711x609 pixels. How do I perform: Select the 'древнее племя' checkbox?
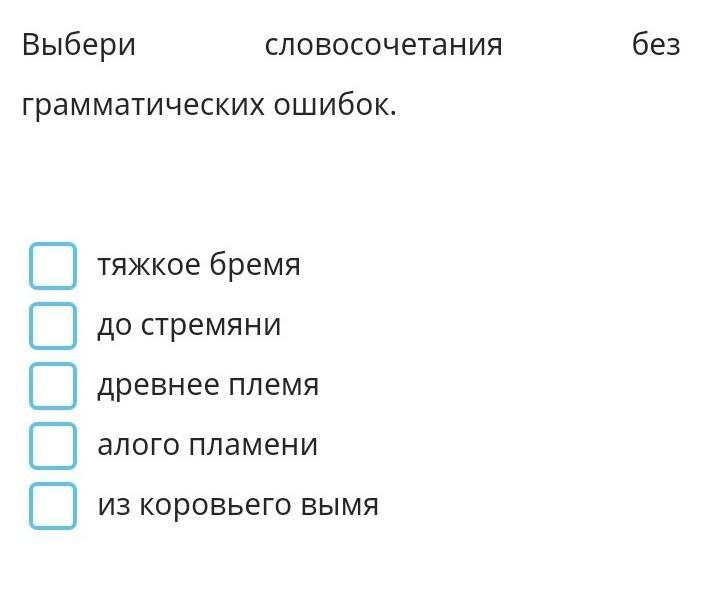[53, 386]
